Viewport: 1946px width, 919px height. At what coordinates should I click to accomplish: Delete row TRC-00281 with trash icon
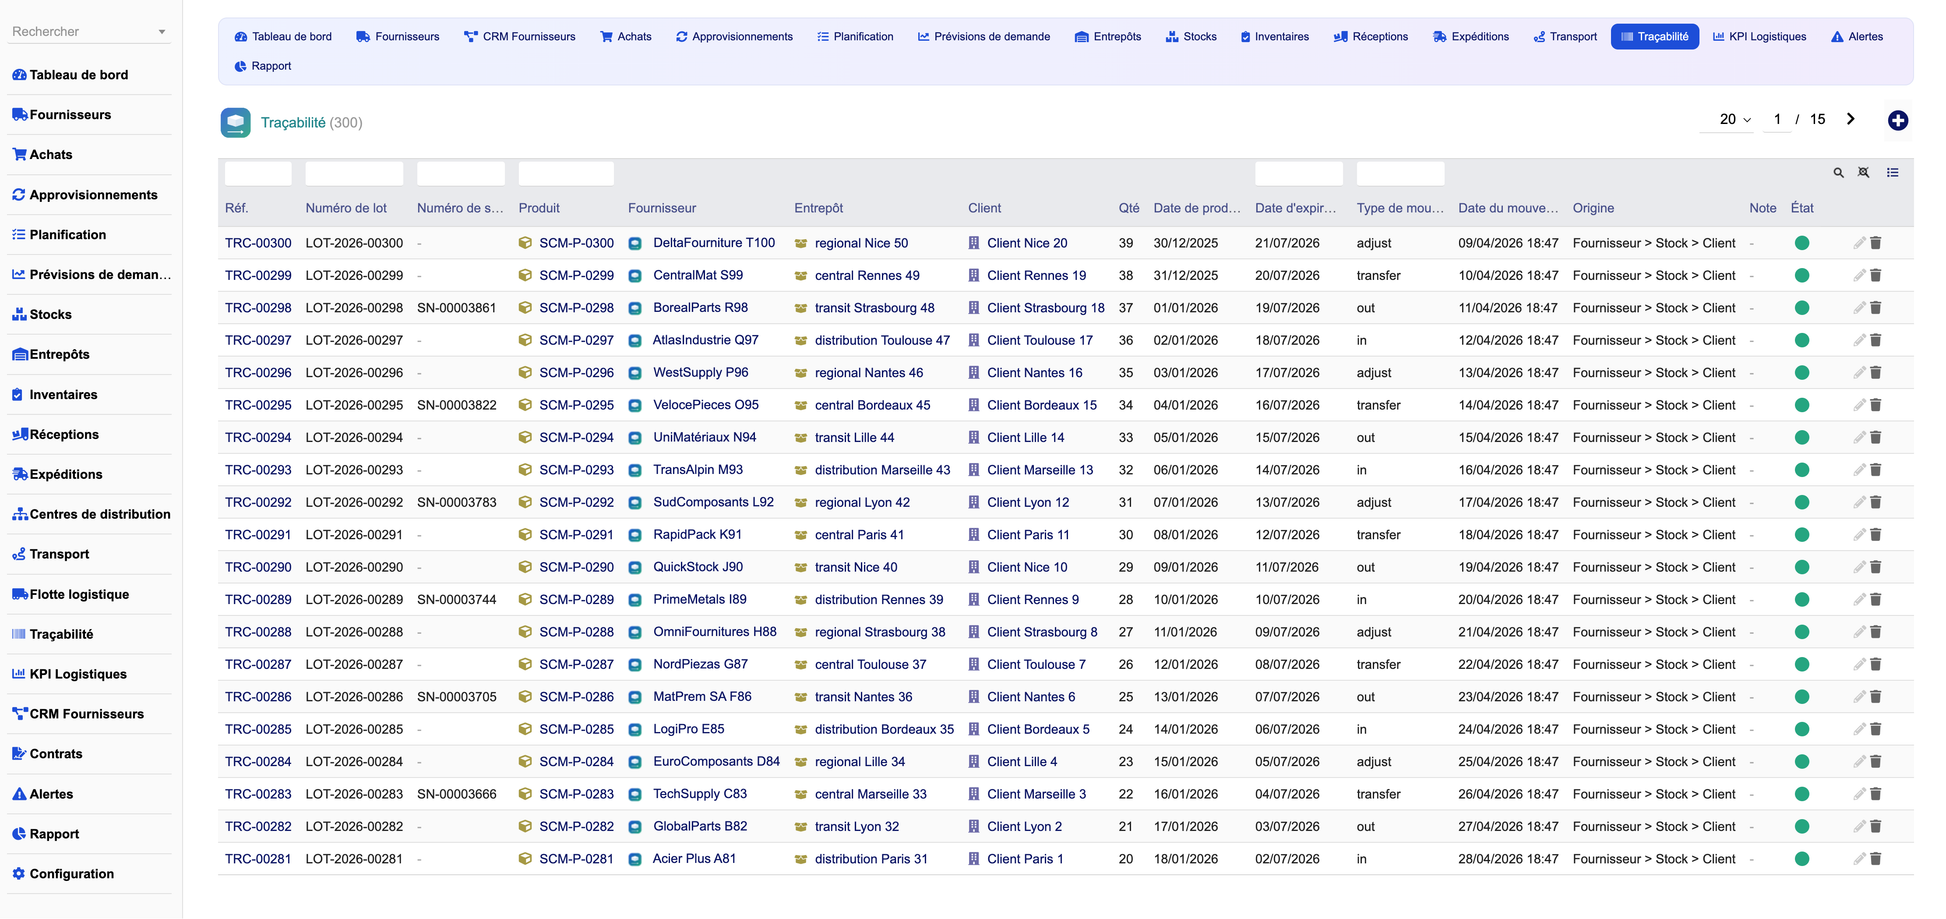1876,859
